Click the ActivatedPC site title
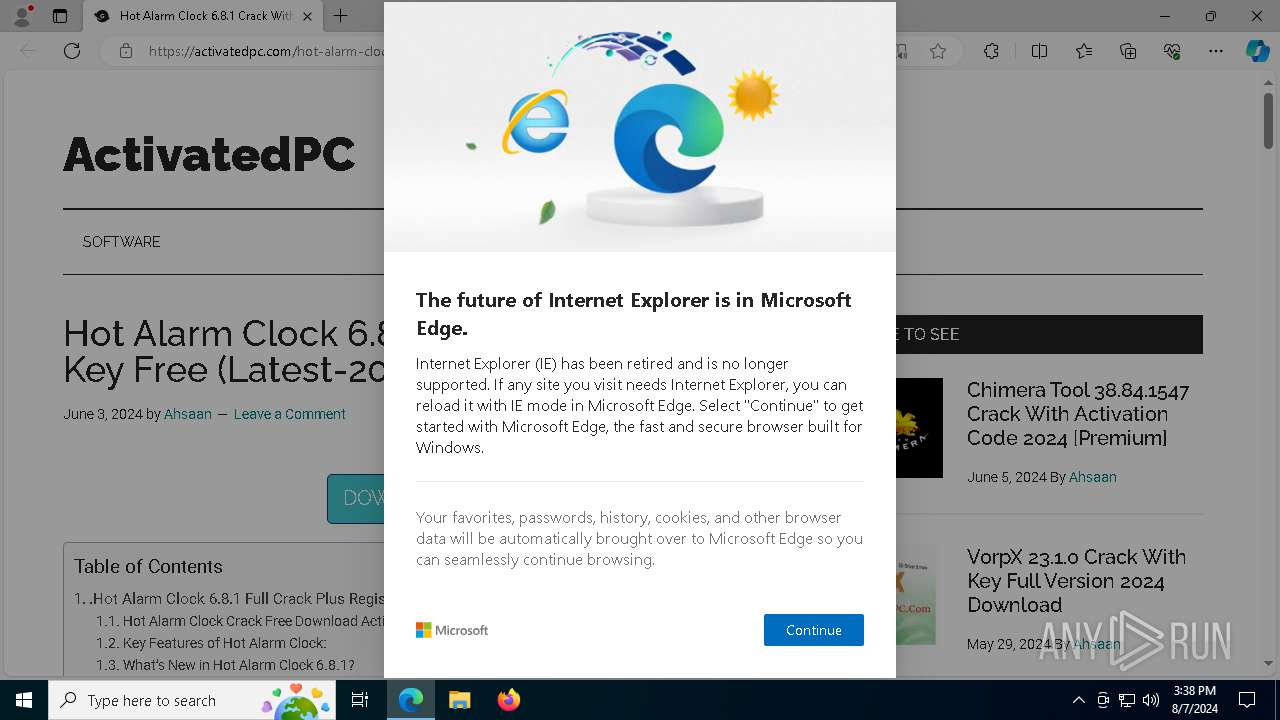This screenshot has height=720, width=1280. point(209,154)
